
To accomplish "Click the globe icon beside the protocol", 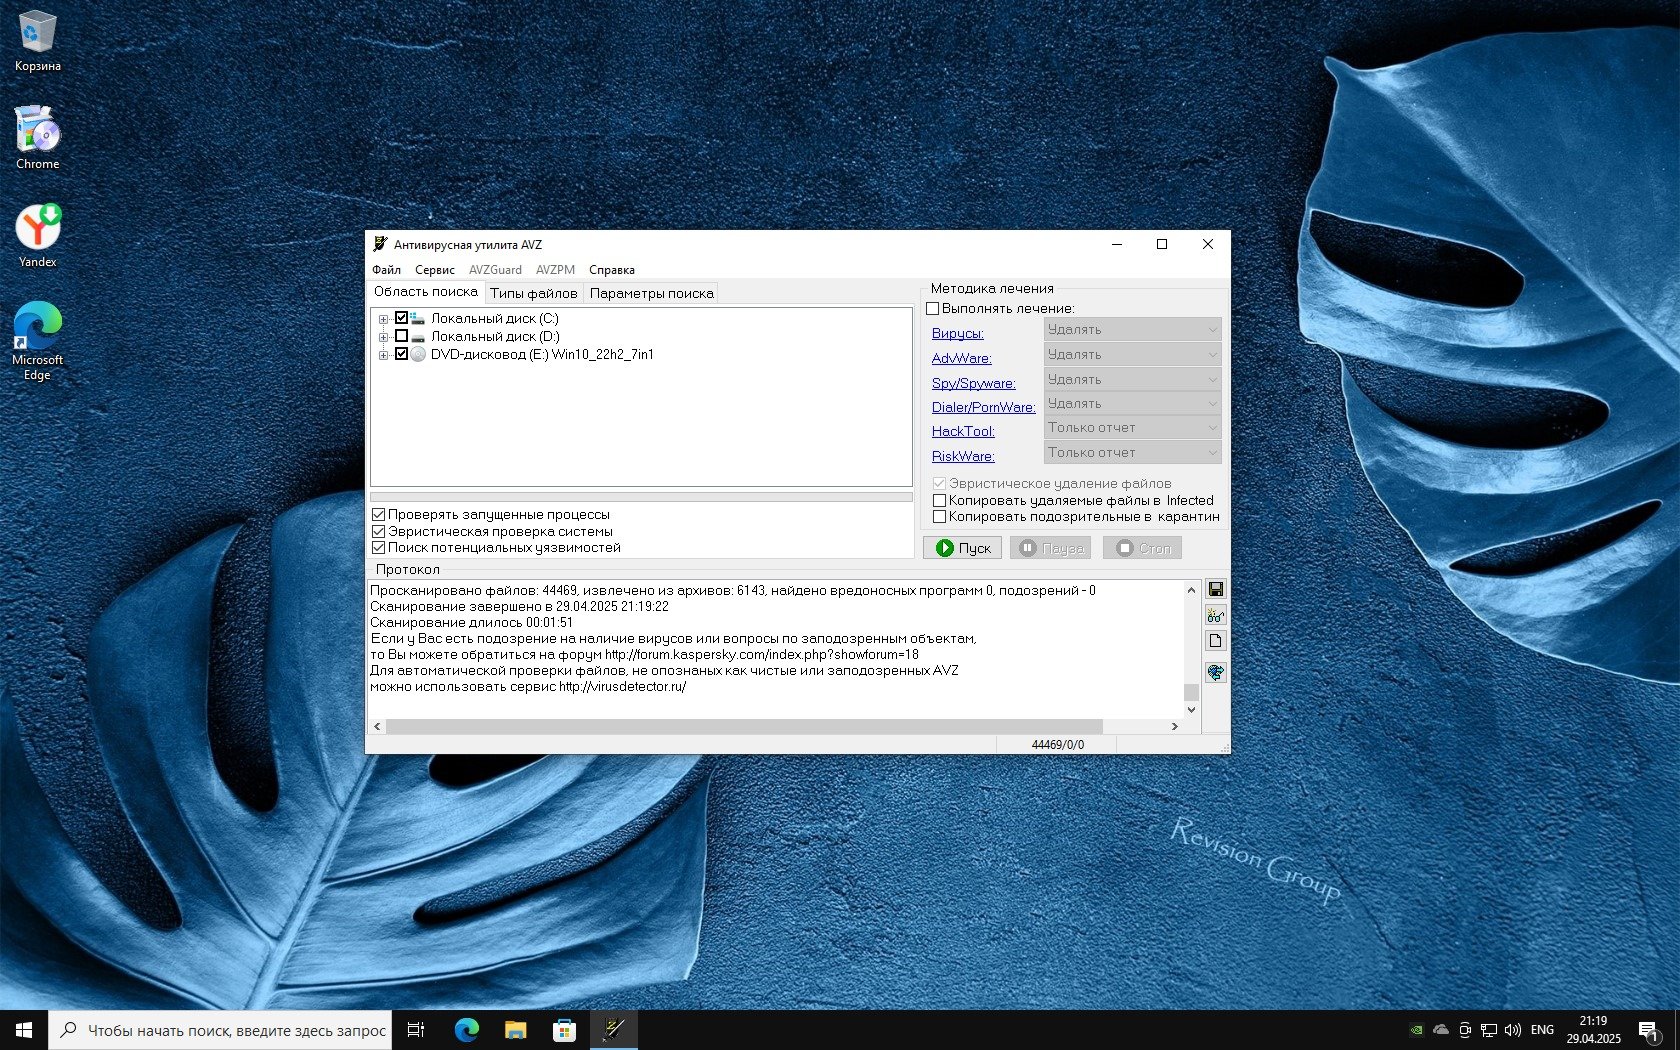I will tap(1215, 673).
